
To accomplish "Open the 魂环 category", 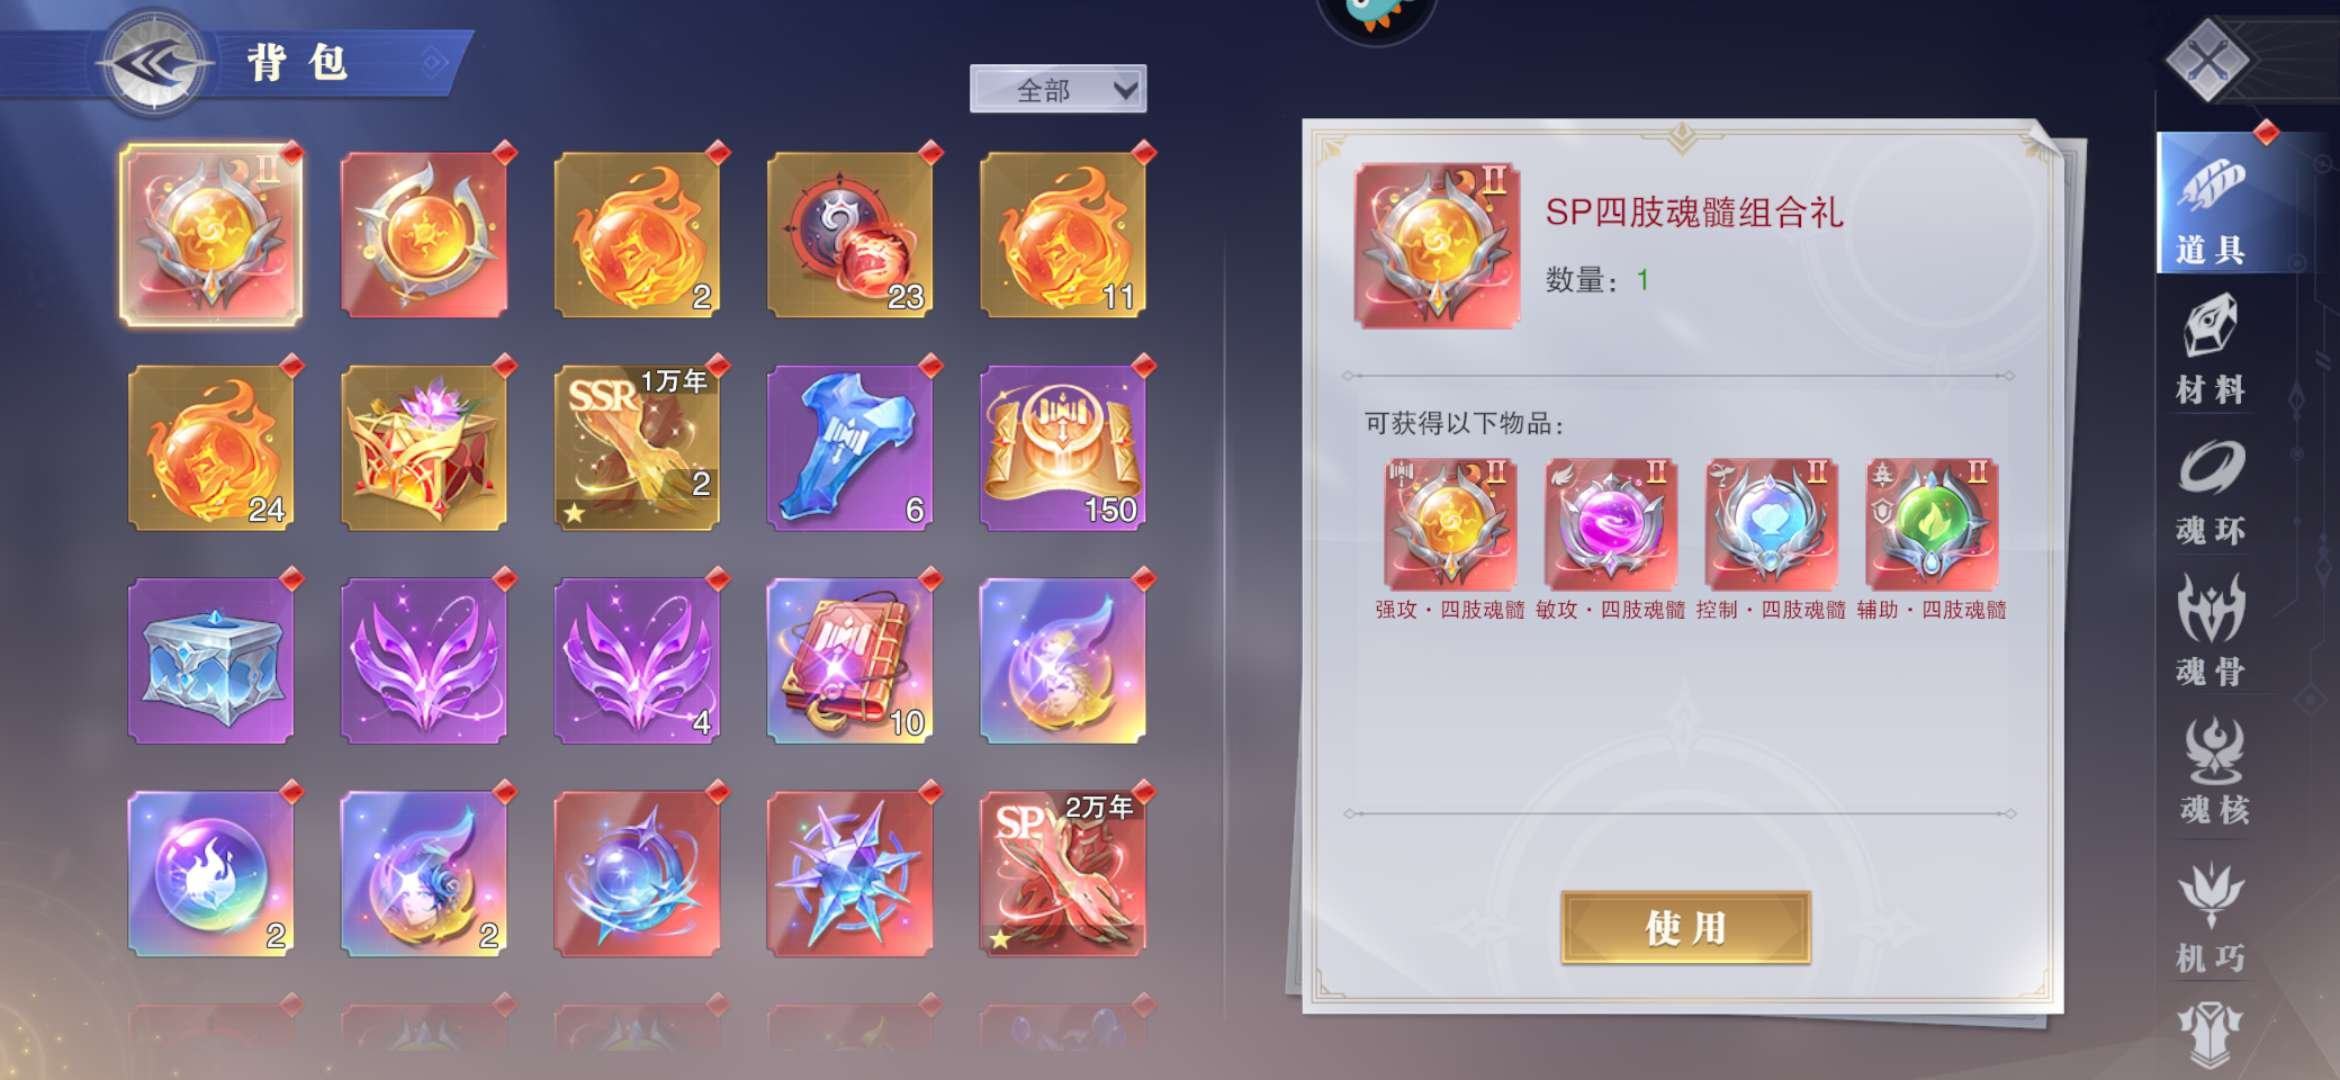I will click(x=2211, y=492).
